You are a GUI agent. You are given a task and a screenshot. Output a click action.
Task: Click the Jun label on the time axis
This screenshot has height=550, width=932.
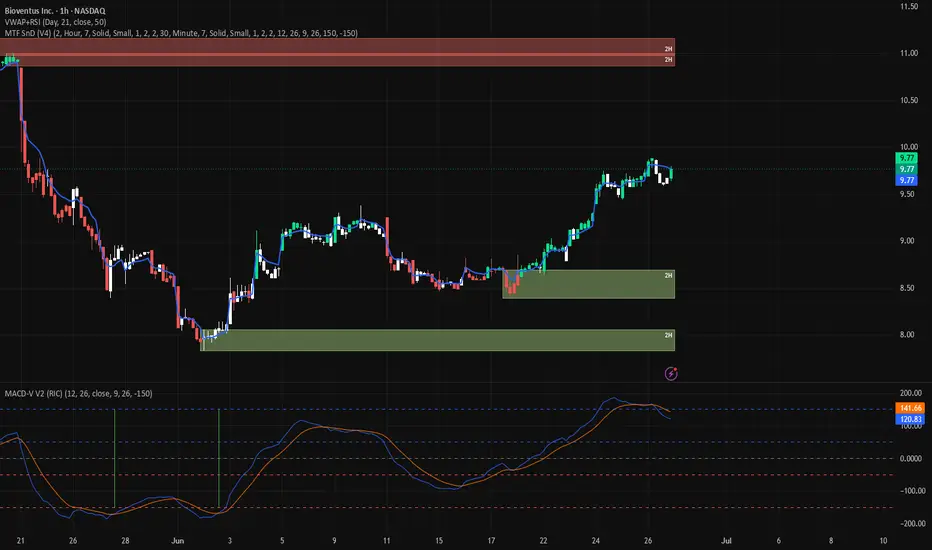pyautogui.click(x=178, y=540)
